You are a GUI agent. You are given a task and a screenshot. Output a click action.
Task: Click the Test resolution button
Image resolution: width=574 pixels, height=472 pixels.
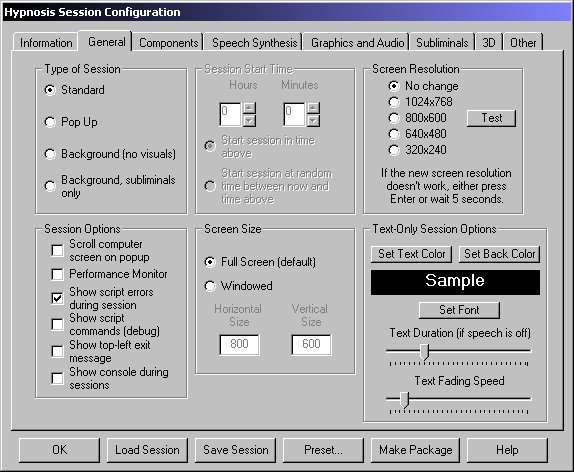491,118
